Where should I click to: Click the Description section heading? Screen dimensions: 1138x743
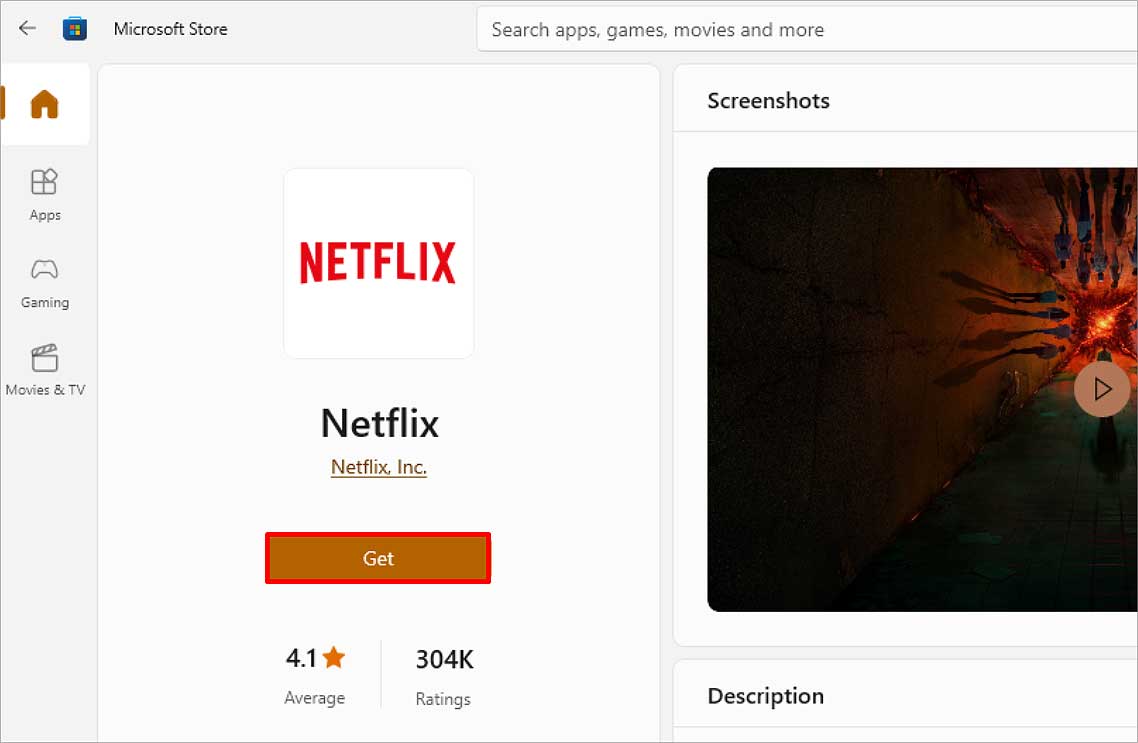pyautogui.click(x=766, y=696)
